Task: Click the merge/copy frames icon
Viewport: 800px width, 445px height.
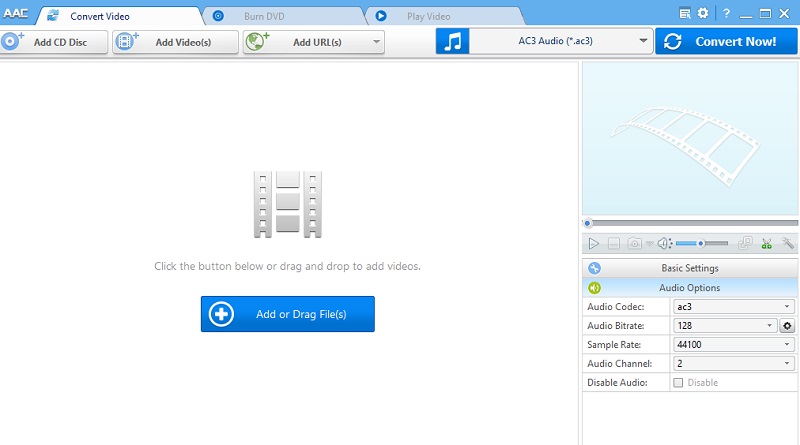Action: pos(745,243)
